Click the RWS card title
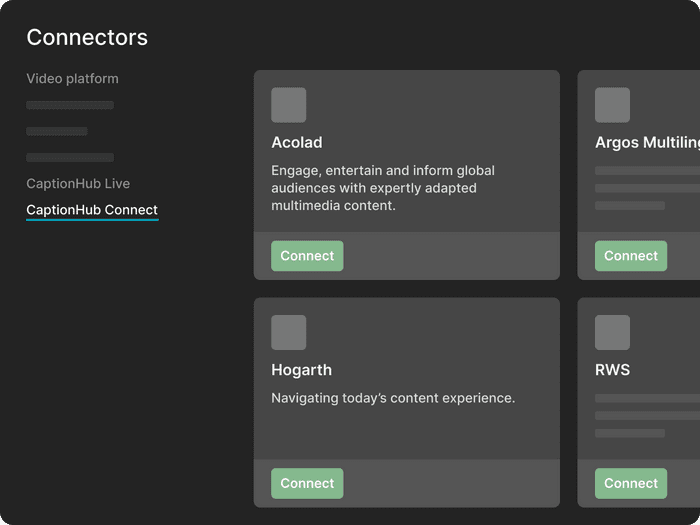Viewport: 700px width, 525px height. (x=612, y=370)
